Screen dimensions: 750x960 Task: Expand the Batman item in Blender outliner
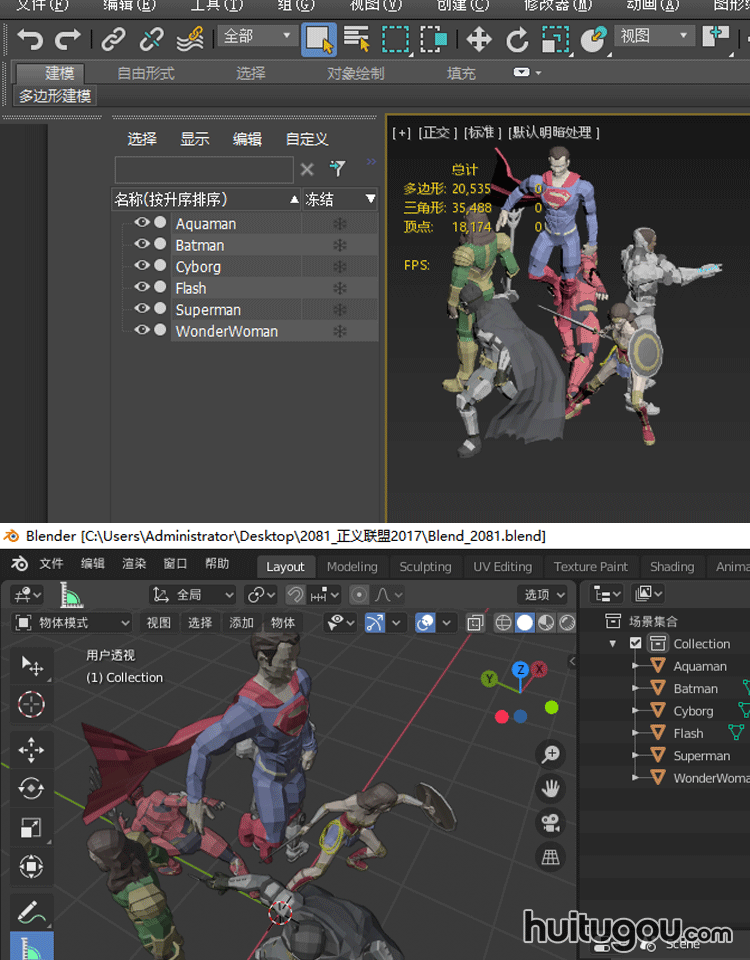click(634, 688)
